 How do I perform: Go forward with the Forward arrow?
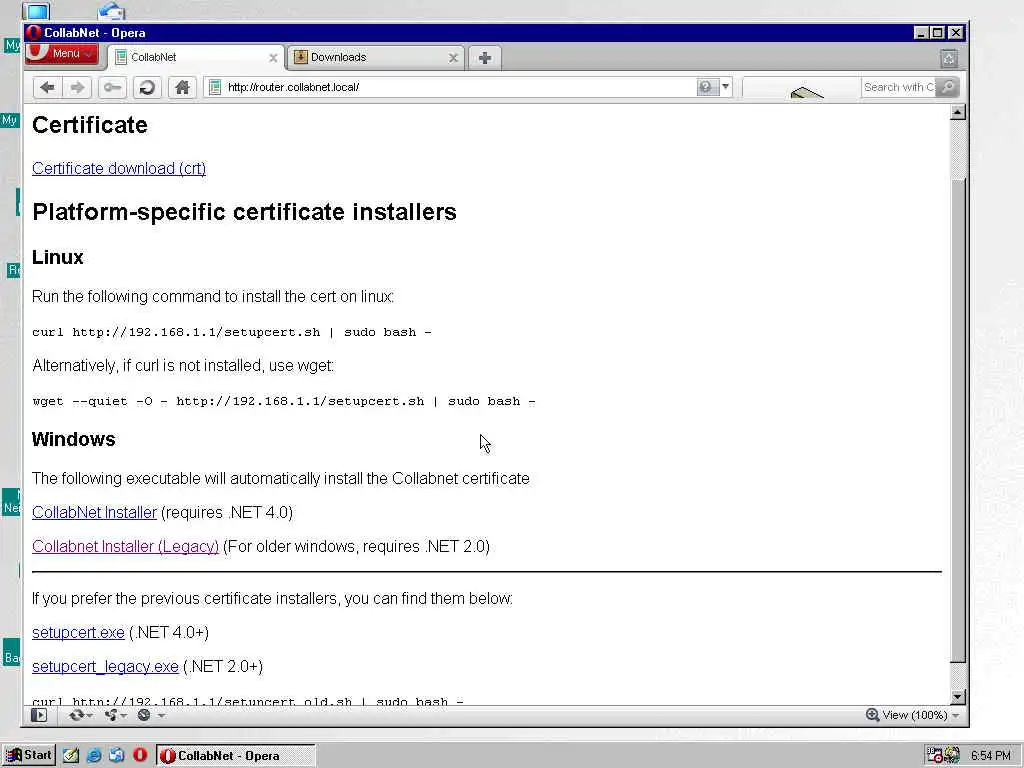point(77,88)
